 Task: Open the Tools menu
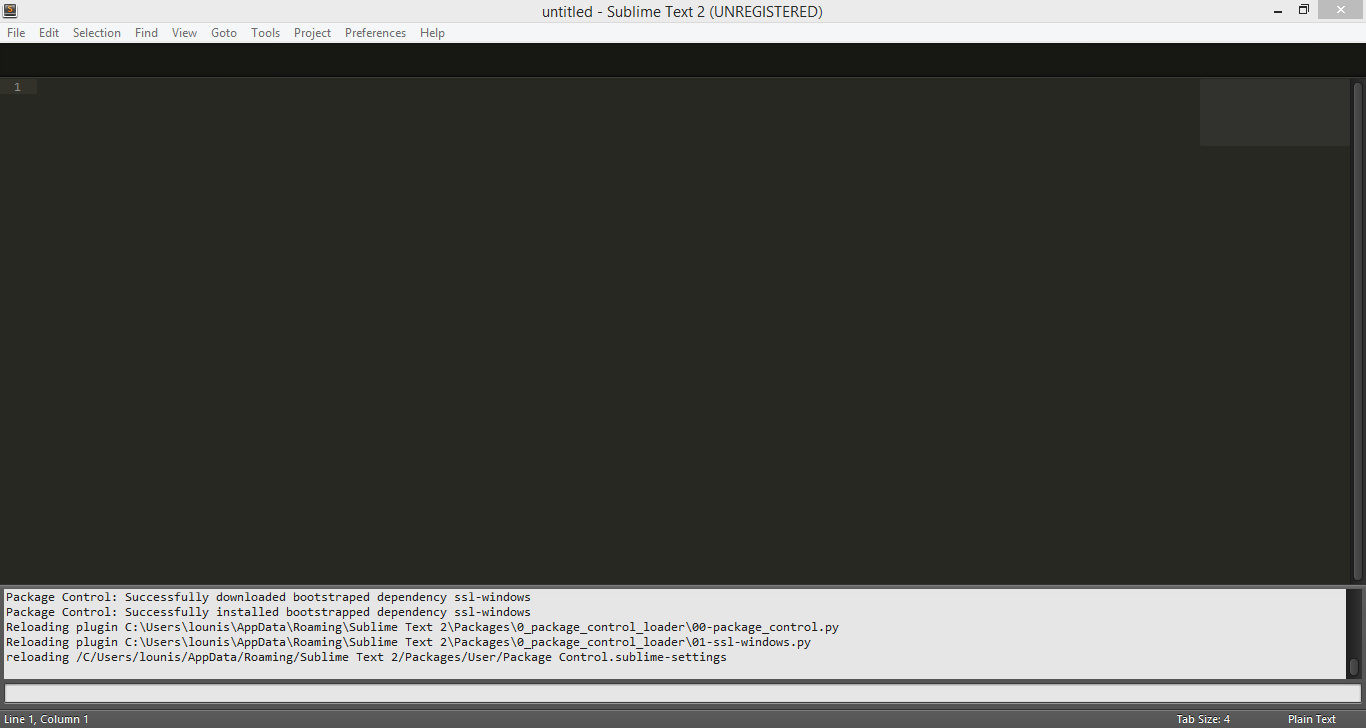coord(265,33)
